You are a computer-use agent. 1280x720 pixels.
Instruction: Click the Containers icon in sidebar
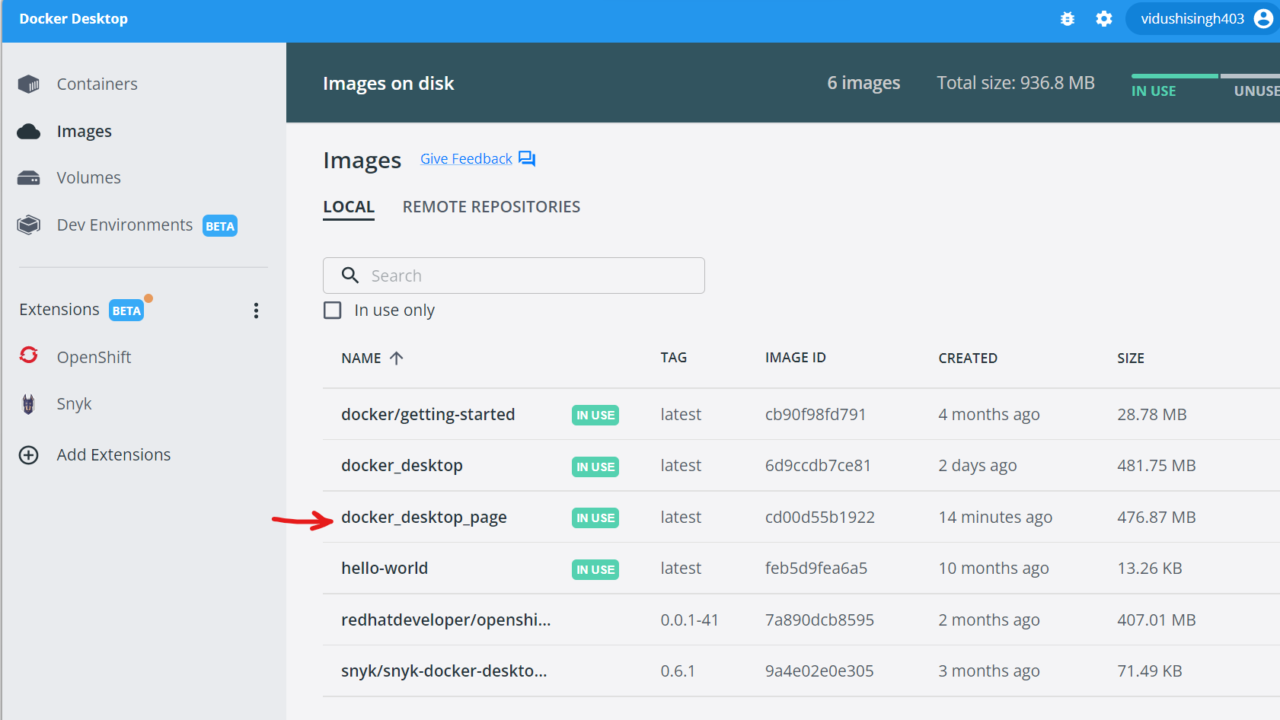point(29,84)
